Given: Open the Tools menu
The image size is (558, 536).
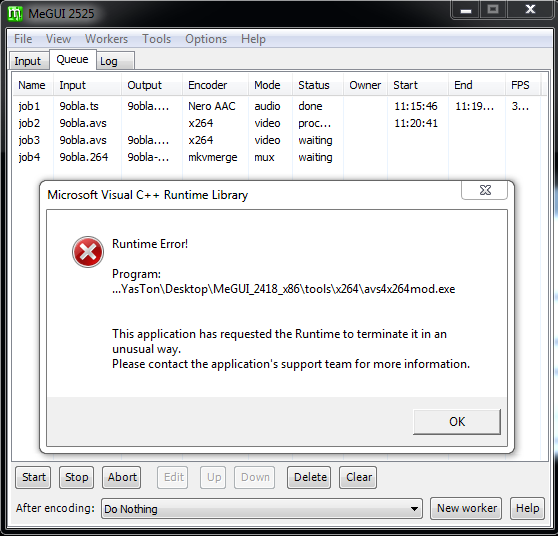Looking at the screenshot, I should [157, 39].
